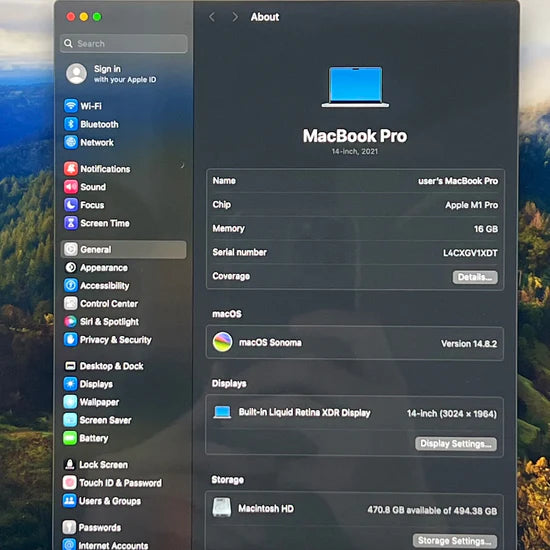
Task: Click the large MacBook Pro illustration
Action: (355, 87)
